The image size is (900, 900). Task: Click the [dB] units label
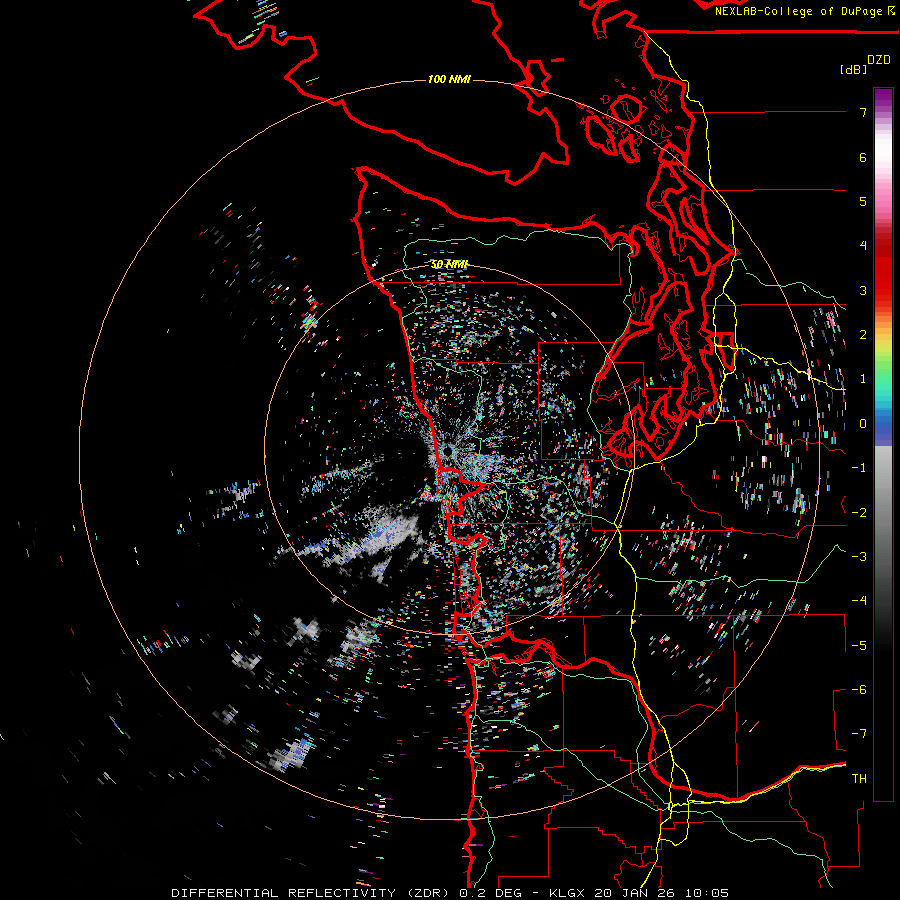tap(854, 69)
